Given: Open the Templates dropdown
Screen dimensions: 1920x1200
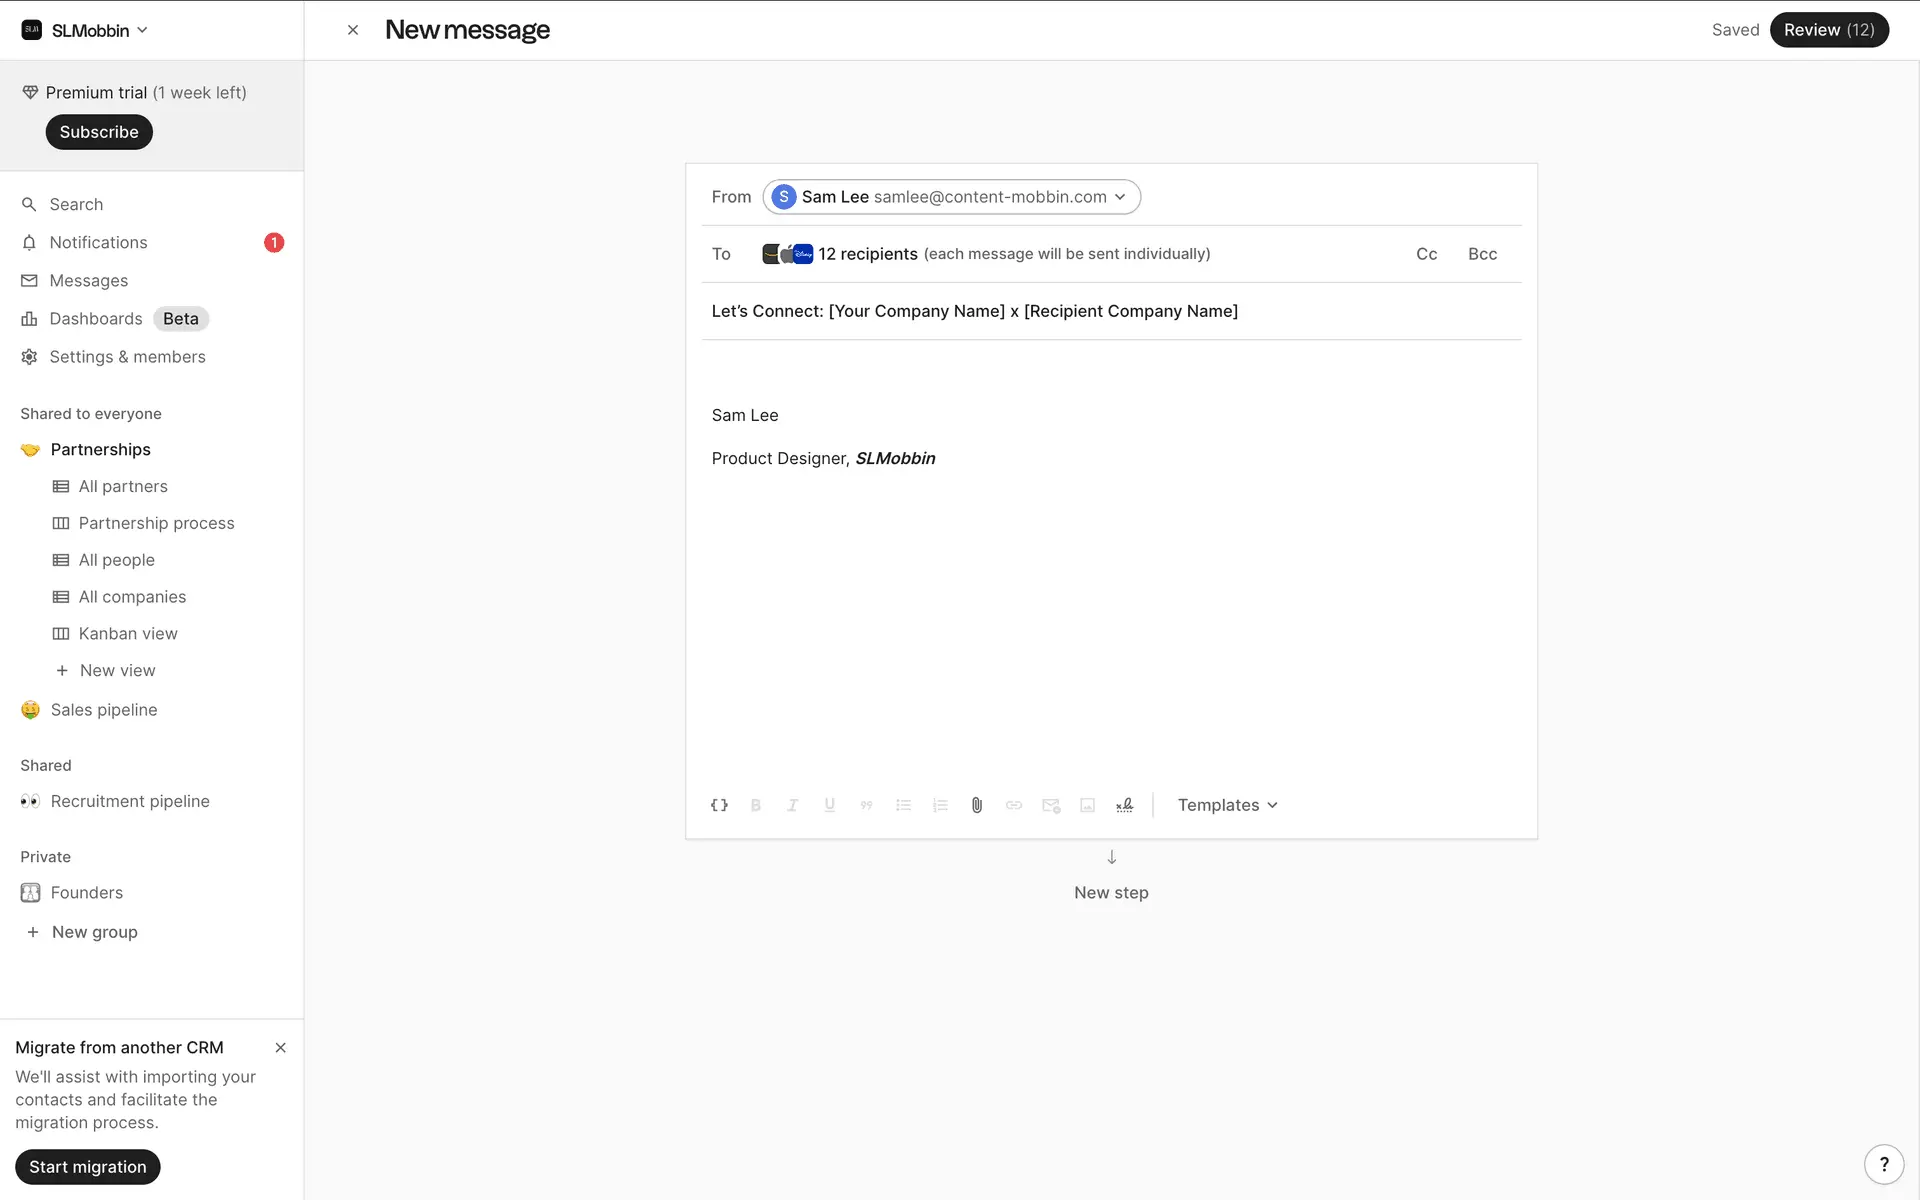Looking at the screenshot, I should (1227, 805).
